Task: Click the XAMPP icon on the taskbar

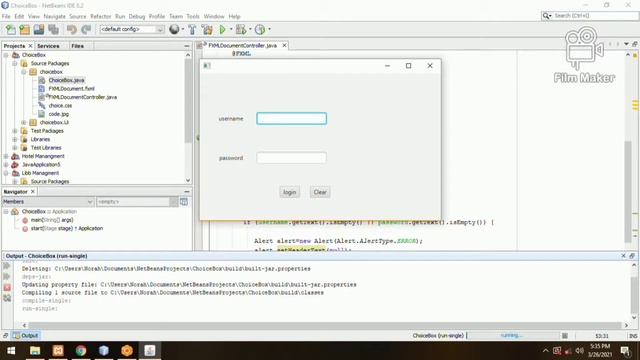Action: [58, 351]
